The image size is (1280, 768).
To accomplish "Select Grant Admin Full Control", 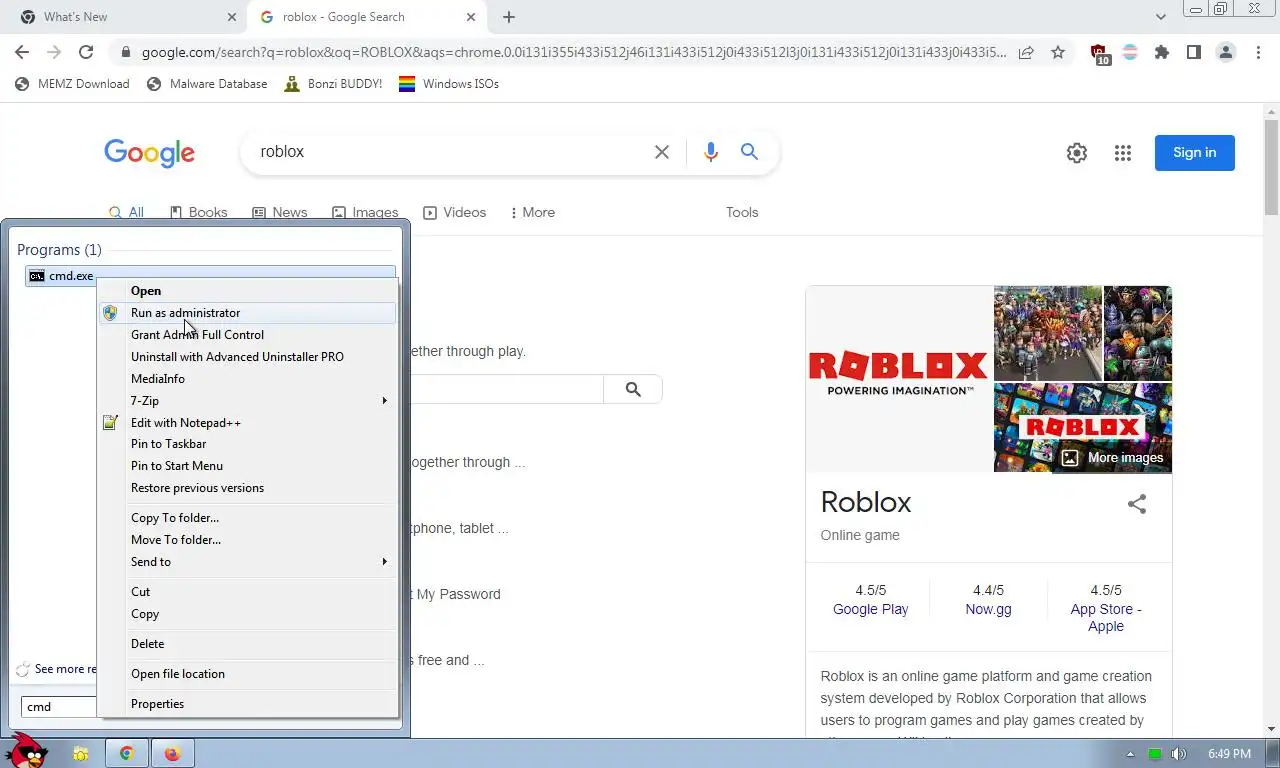I will coord(247,335).
